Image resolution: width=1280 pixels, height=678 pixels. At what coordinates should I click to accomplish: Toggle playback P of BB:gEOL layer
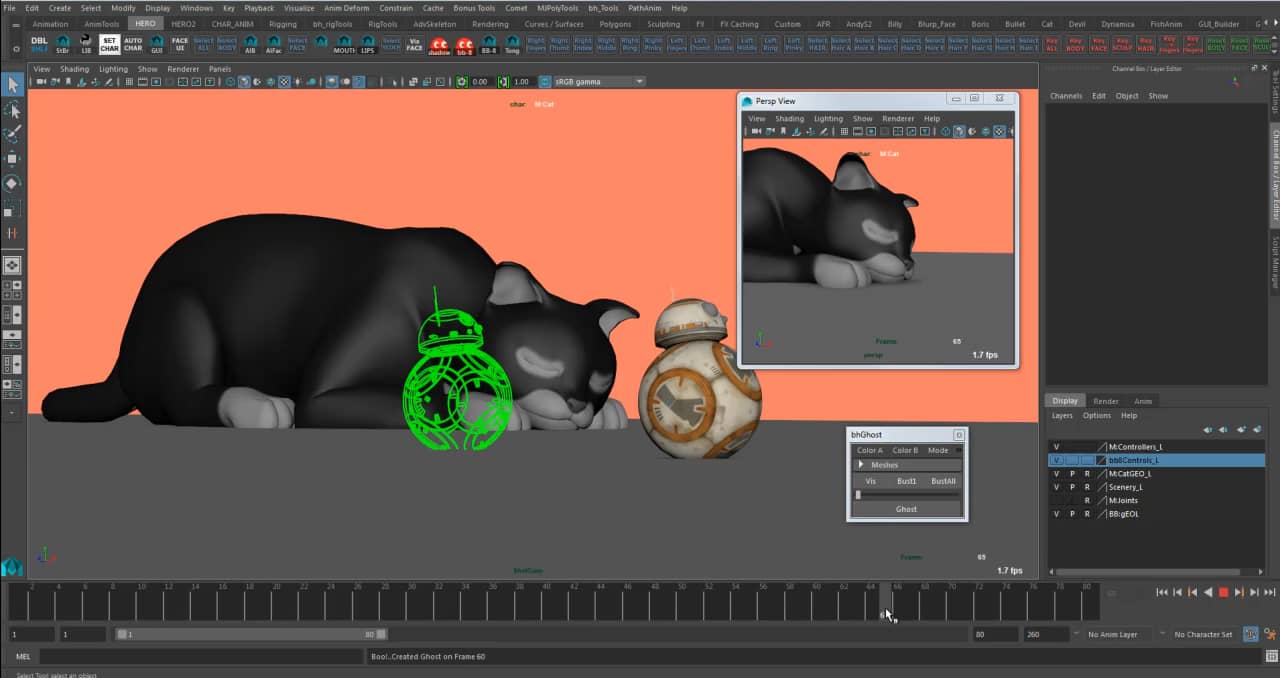click(x=1072, y=514)
